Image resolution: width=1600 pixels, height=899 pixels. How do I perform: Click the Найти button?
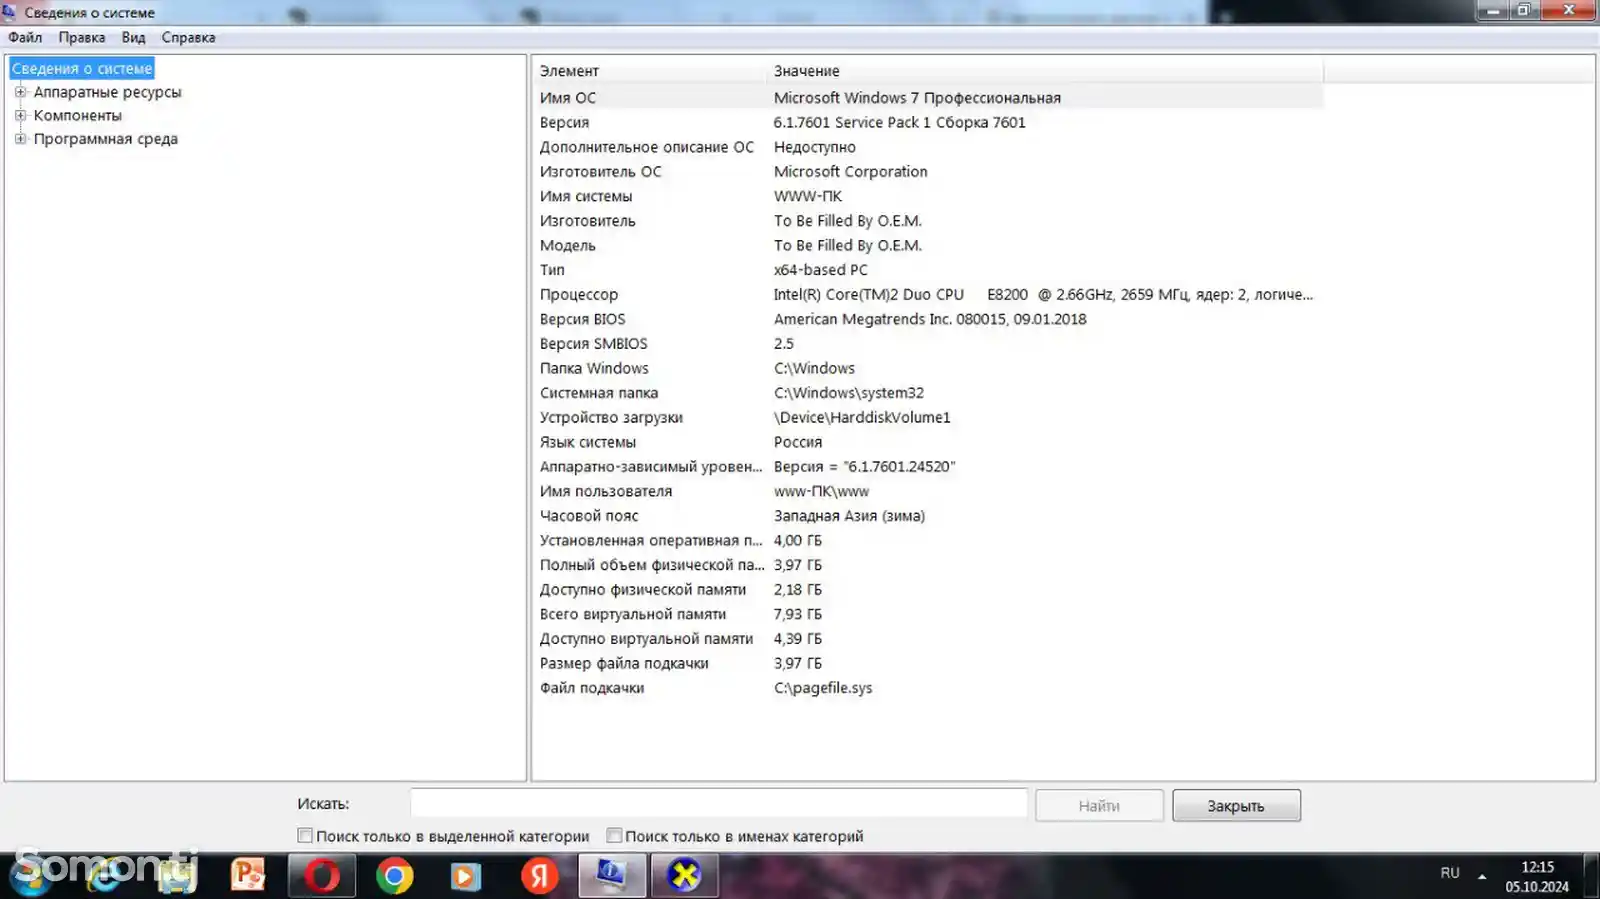pyautogui.click(x=1099, y=805)
